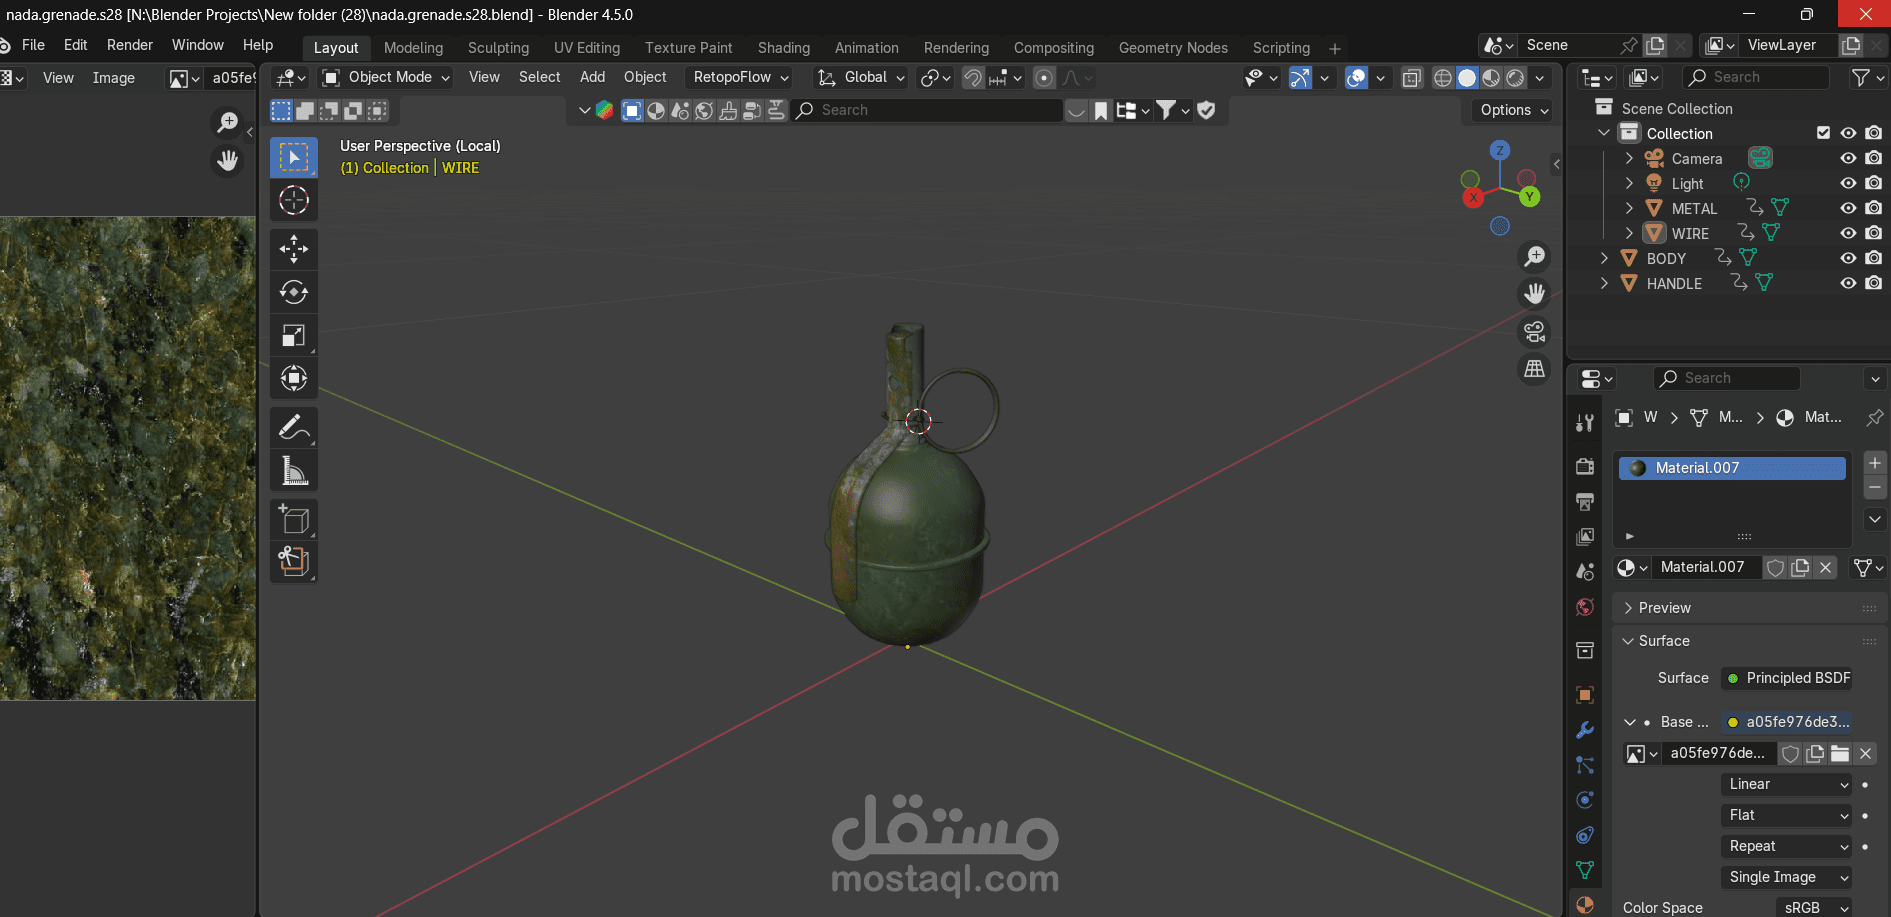This screenshot has width=1891, height=917.
Task: Toggle camera view in viewport
Action: coord(1534,331)
